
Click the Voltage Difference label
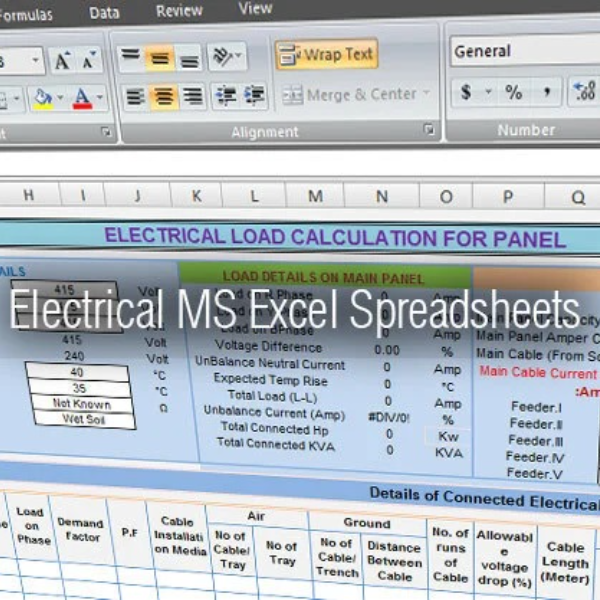[269, 347]
